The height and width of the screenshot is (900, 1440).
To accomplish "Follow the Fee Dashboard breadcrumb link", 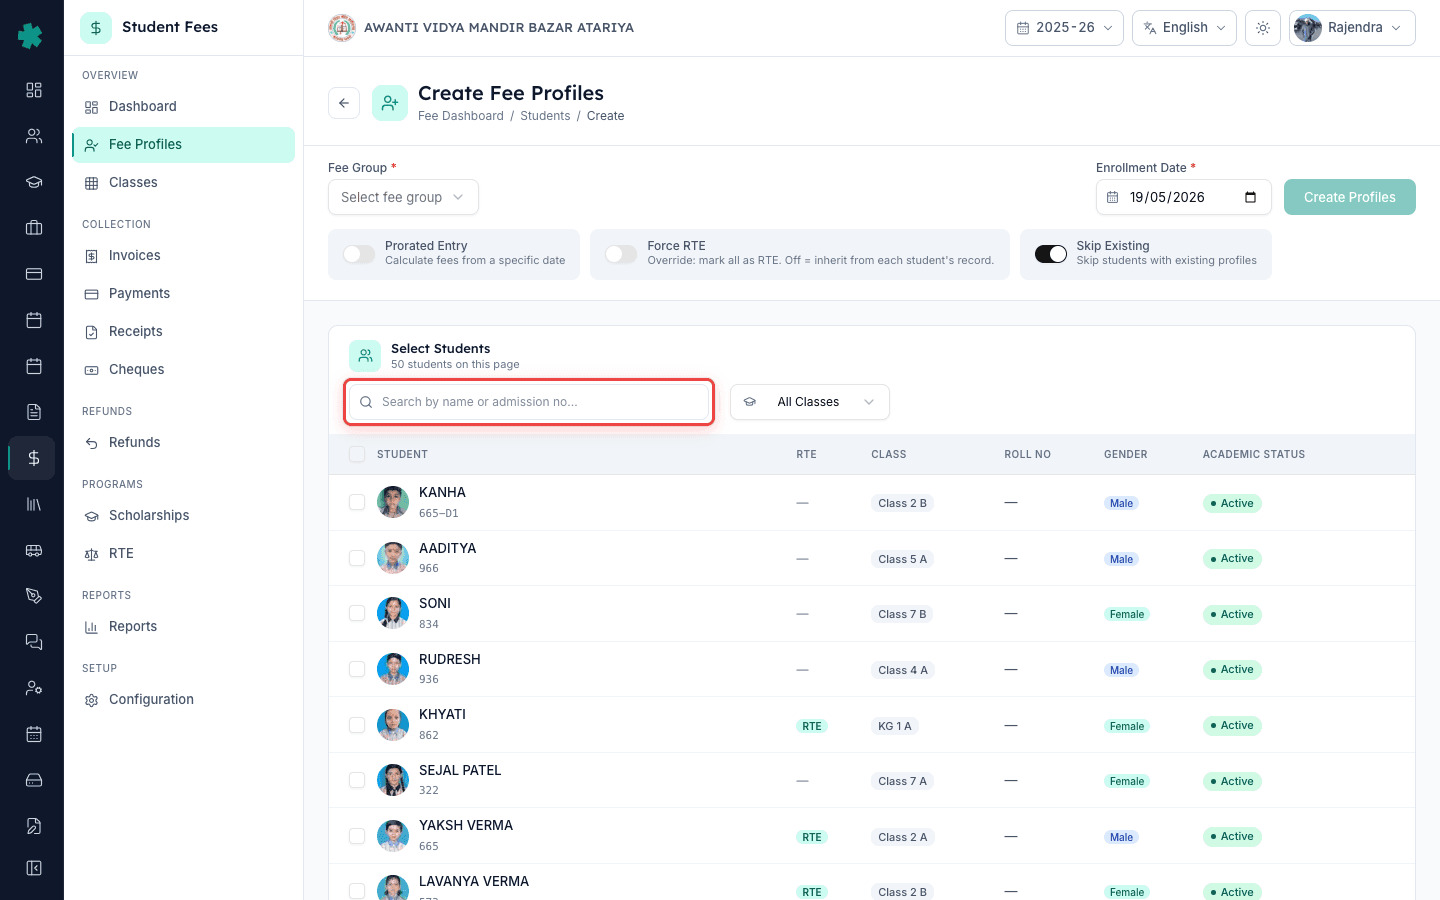I will click(461, 116).
